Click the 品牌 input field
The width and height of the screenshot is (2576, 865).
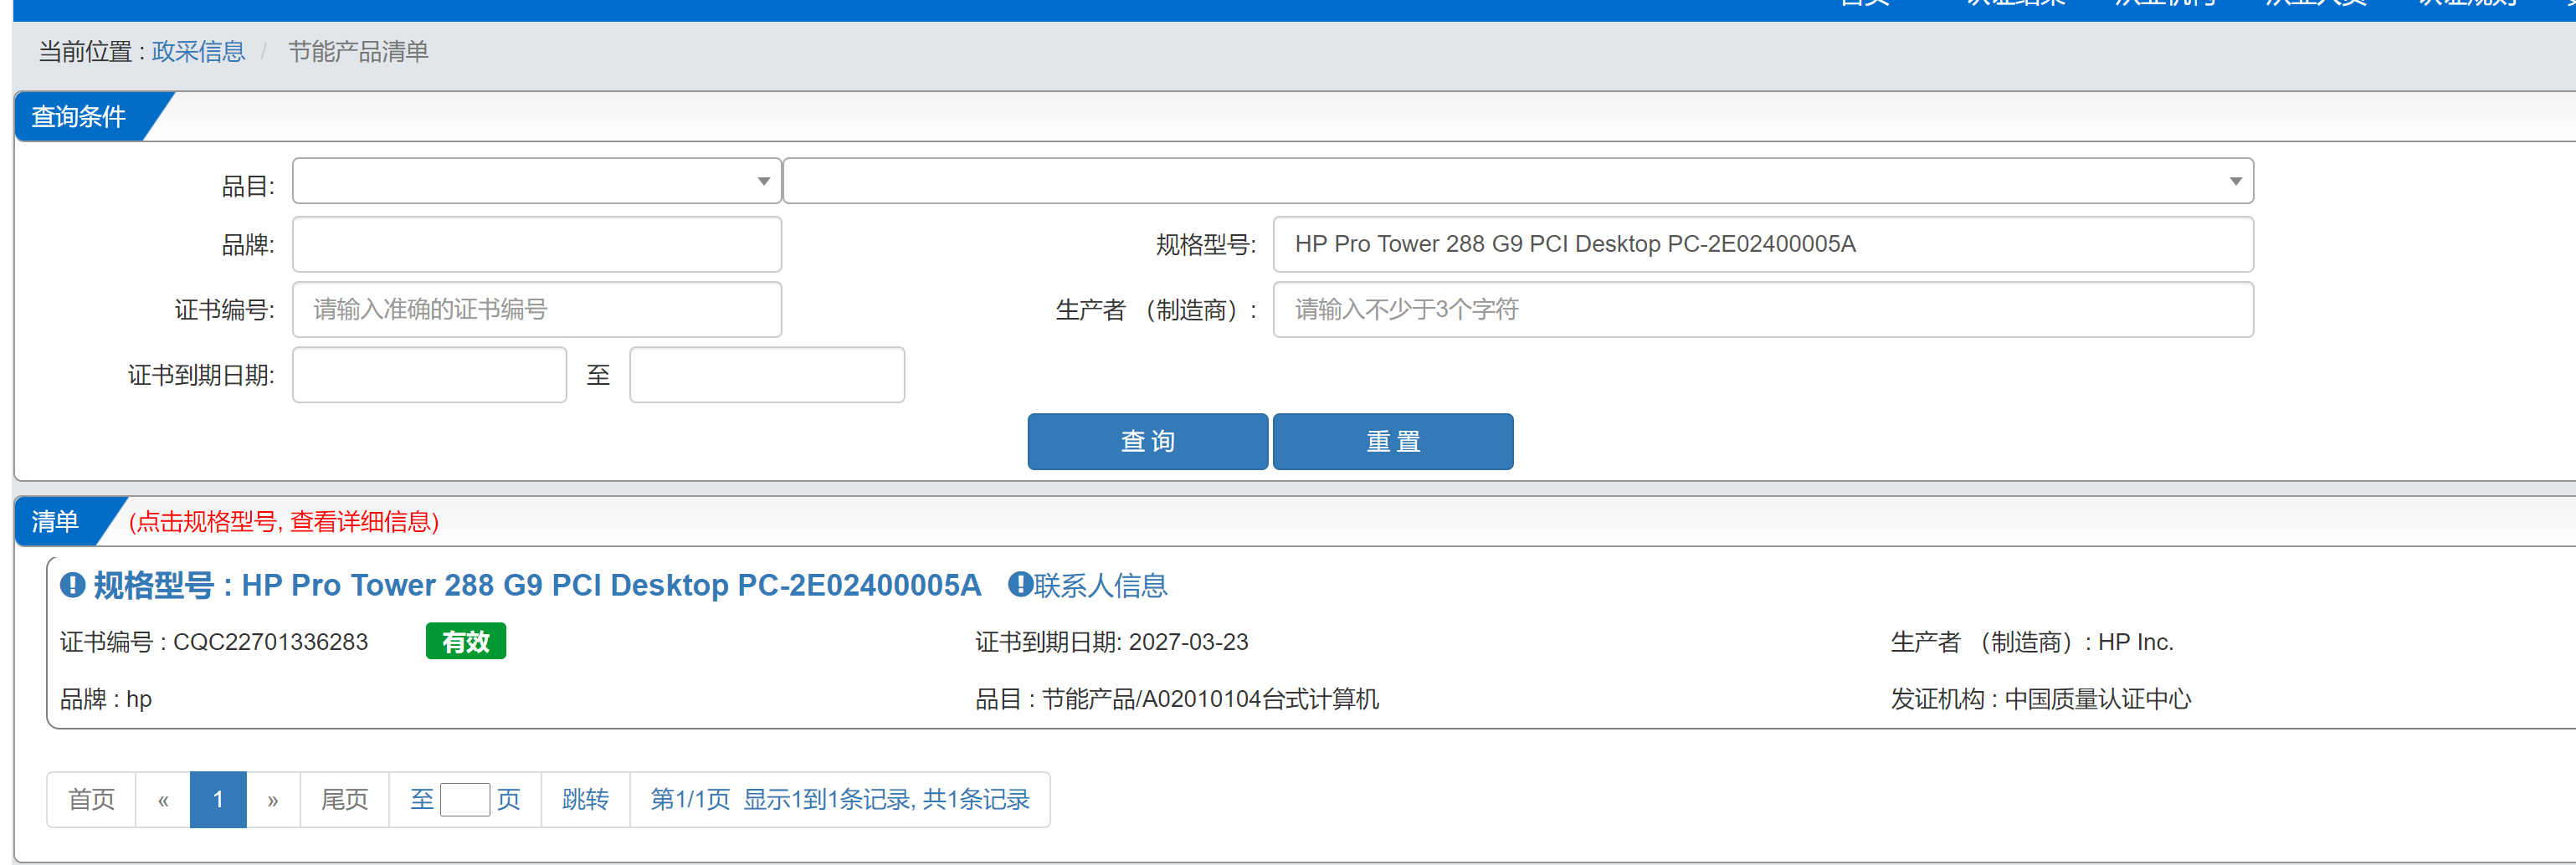(x=536, y=244)
